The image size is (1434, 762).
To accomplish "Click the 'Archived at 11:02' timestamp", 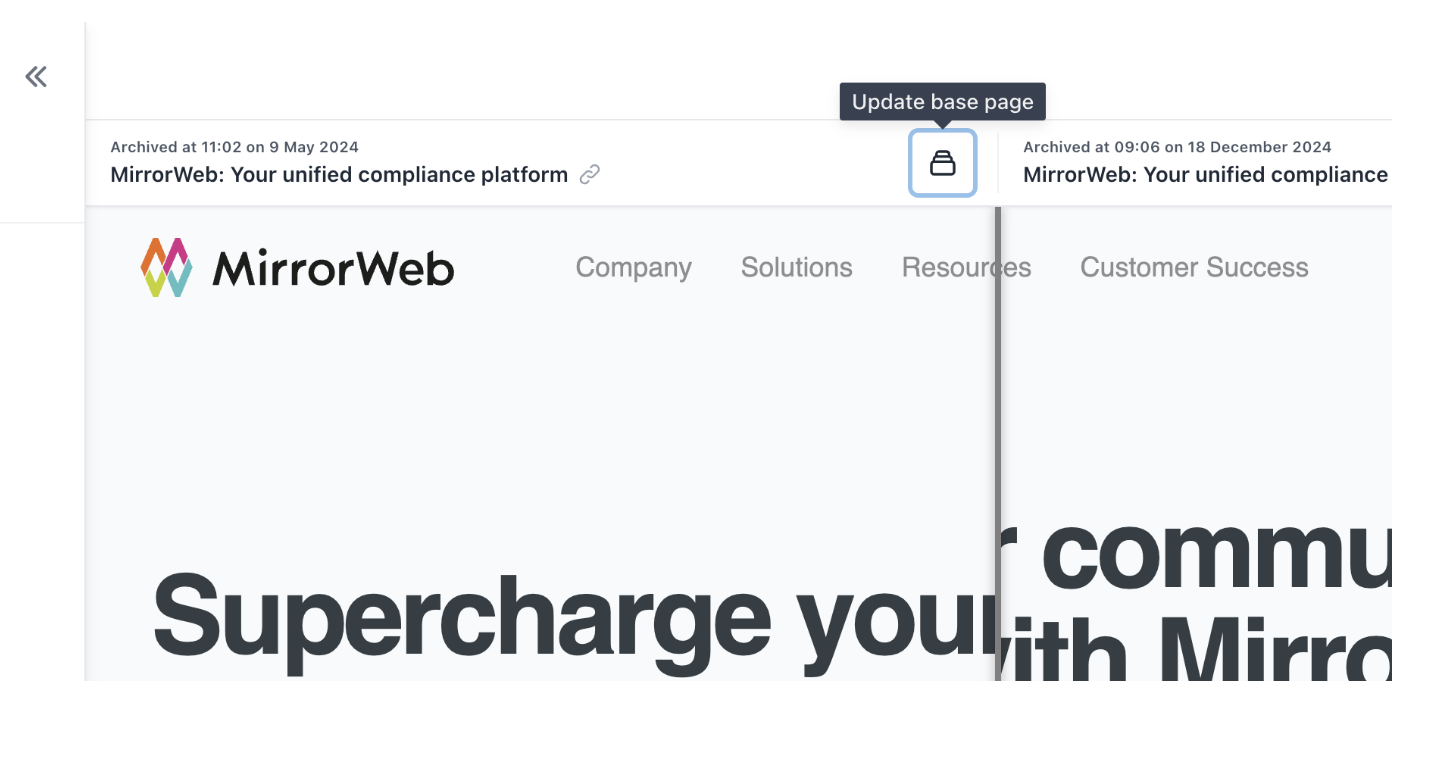I will tap(234, 147).
